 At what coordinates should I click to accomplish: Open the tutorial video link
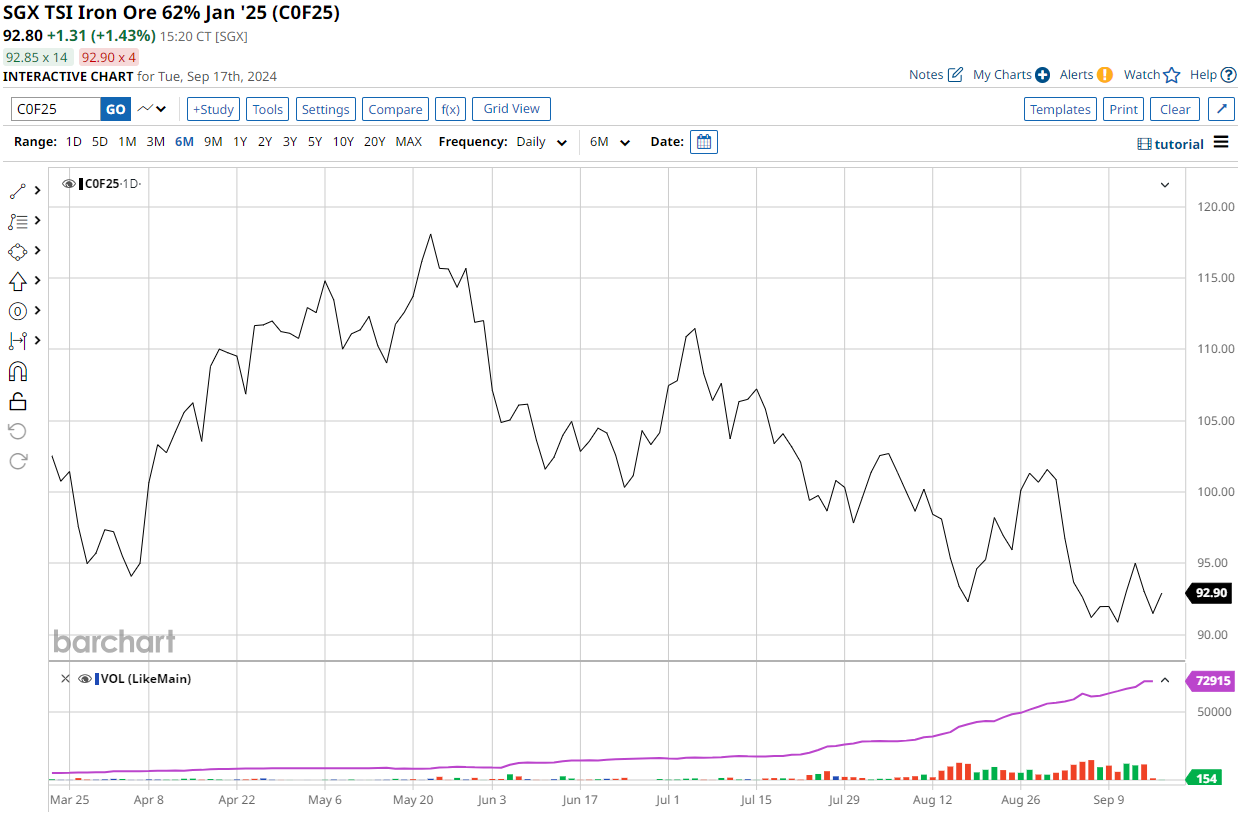pos(1170,144)
